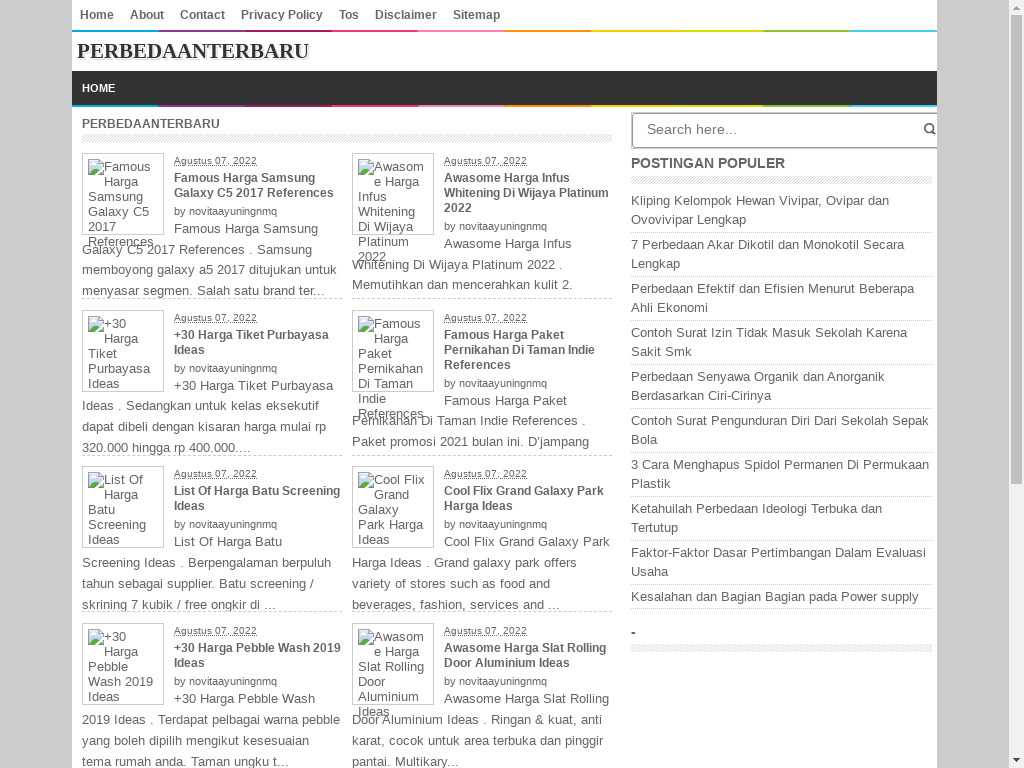Image resolution: width=1024 pixels, height=768 pixels.
Task: Open the About page link
Action: 147,14
